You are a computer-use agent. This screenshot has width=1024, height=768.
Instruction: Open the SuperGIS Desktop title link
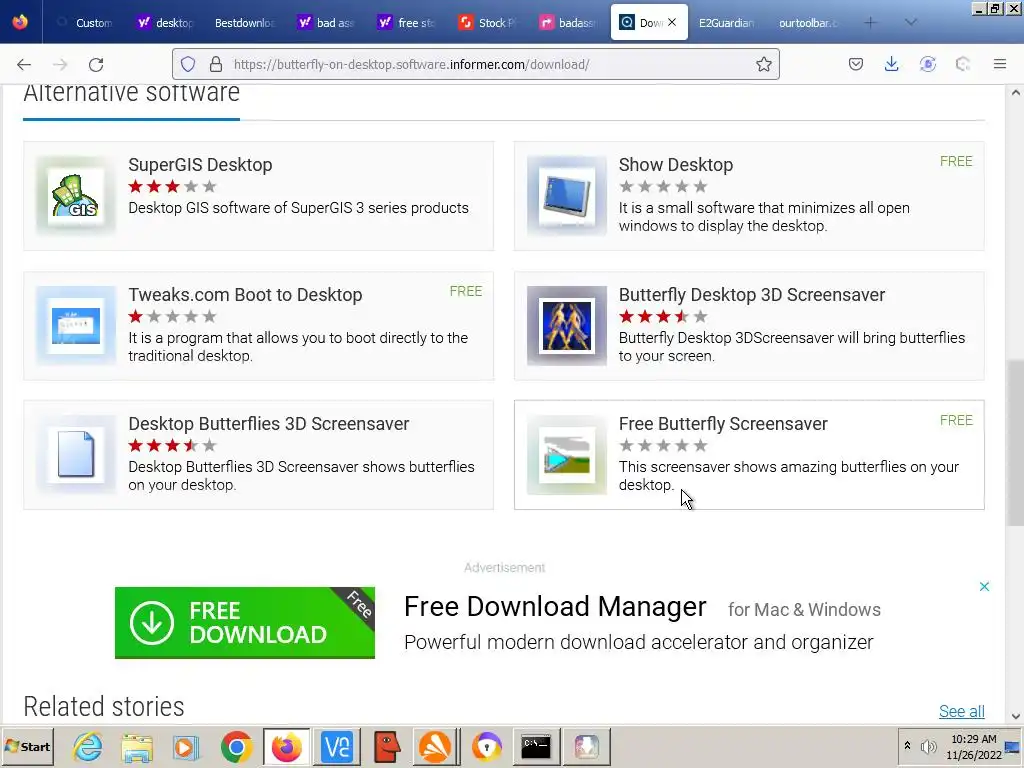(x=200, y=165)
